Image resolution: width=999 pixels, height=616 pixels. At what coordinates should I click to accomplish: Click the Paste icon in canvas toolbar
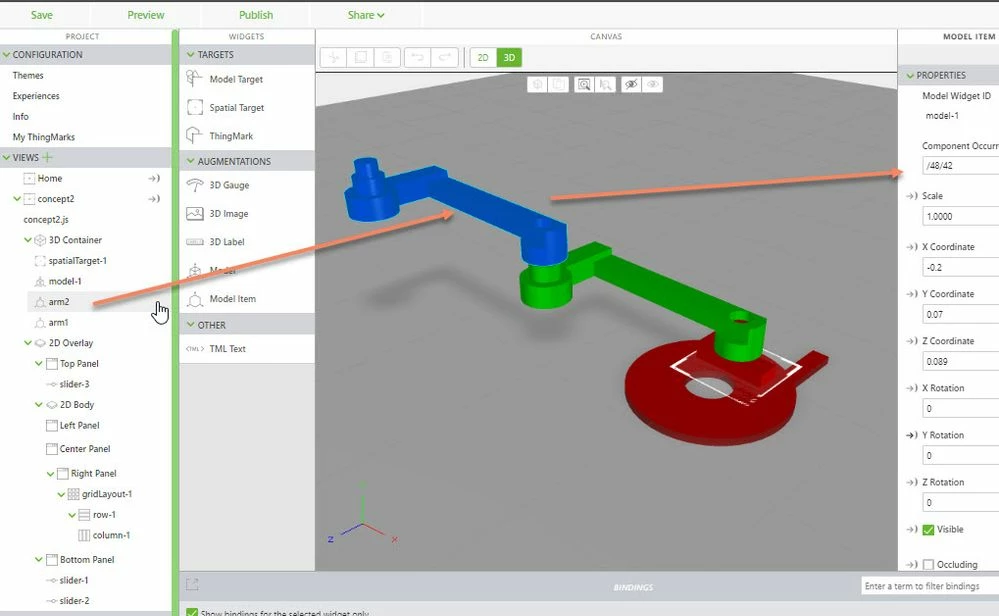387,58
